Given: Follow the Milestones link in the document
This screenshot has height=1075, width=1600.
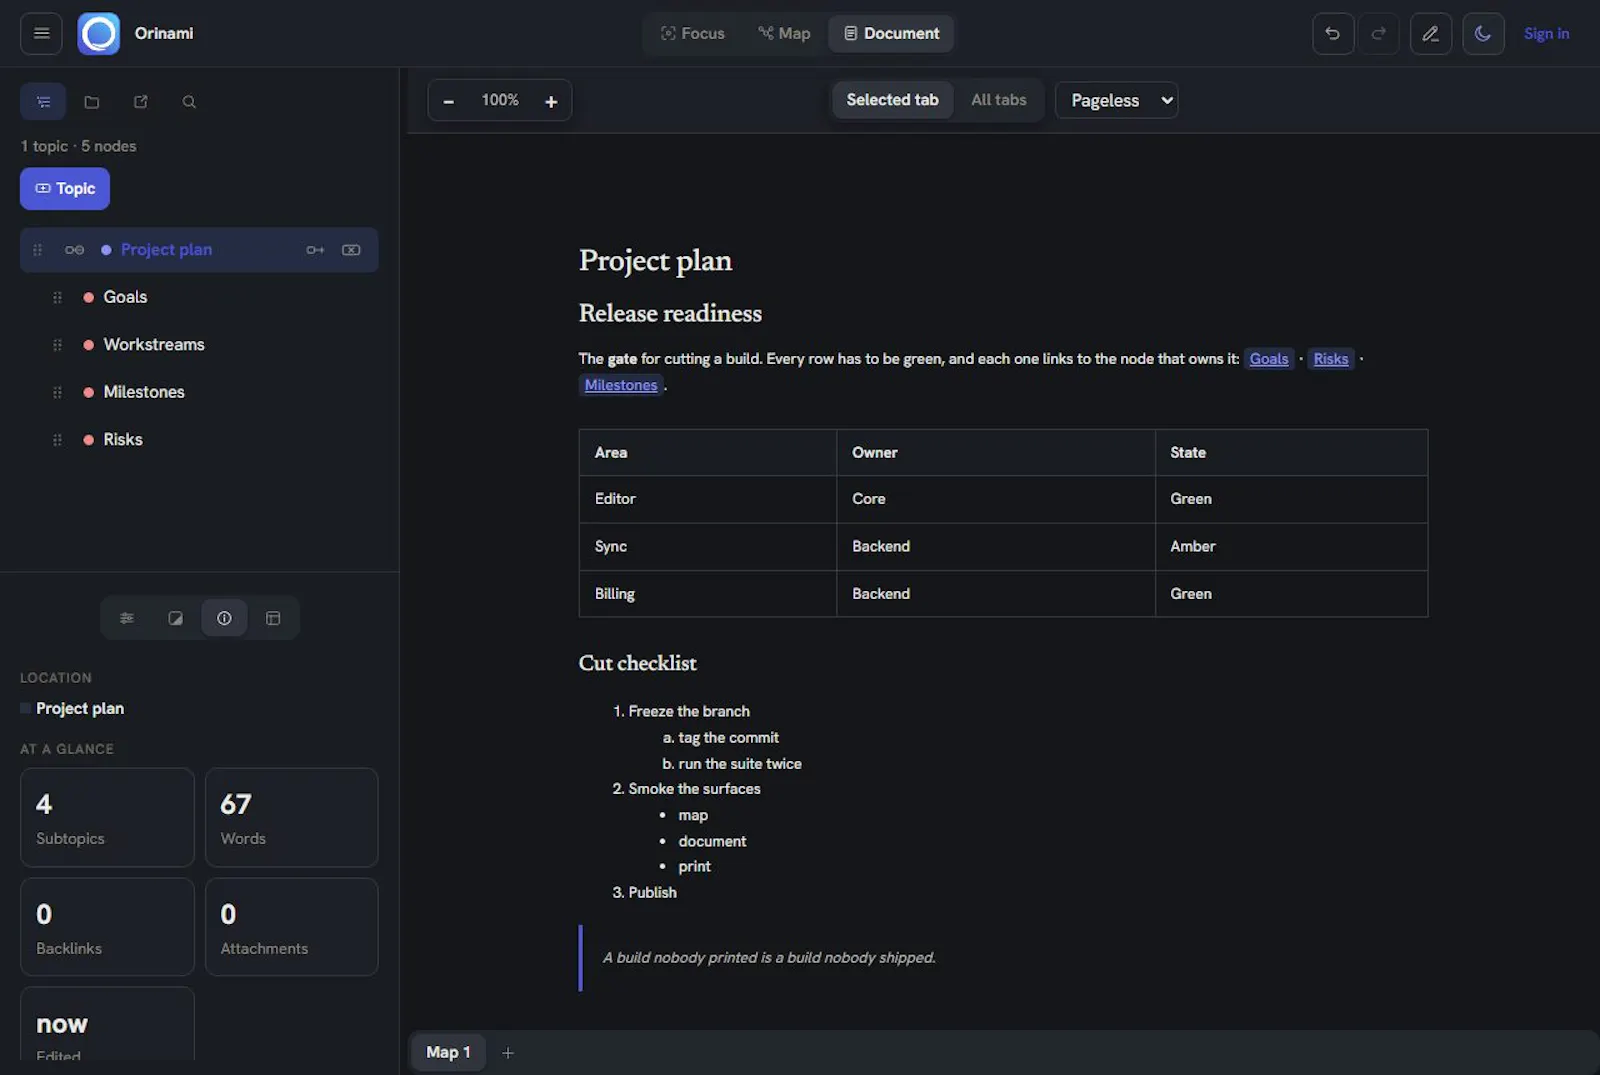Looking at the screenshot, I should (x=621, y=385).
